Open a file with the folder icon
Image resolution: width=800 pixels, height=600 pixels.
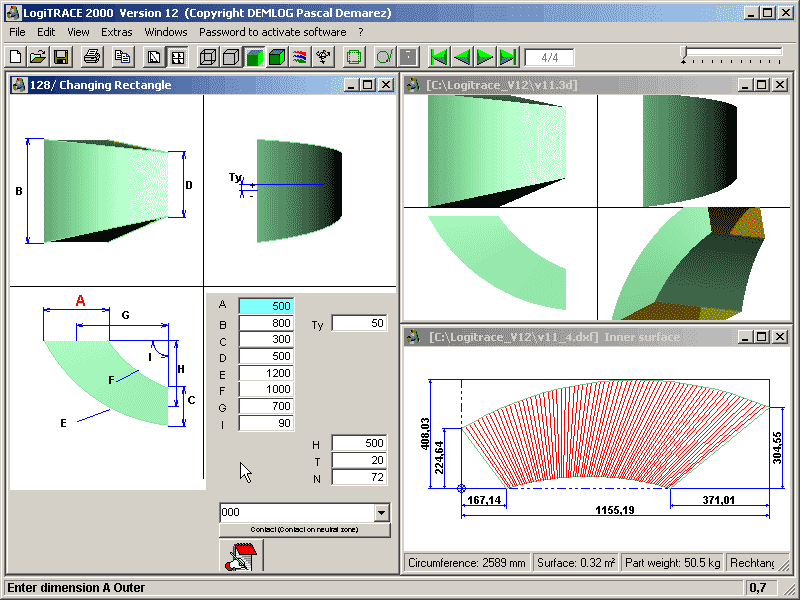[x=38, y=57]
